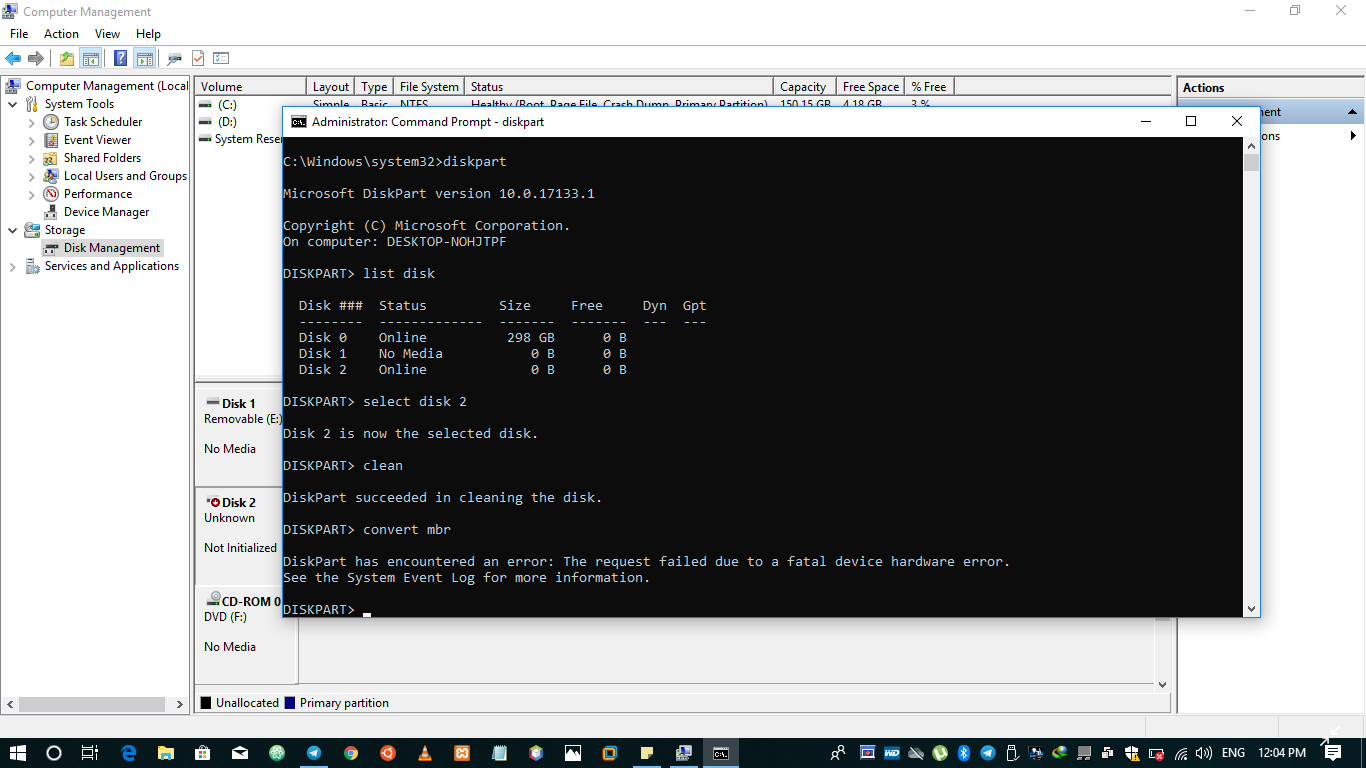Open VLC media player from the taskbar
Viewport: 1366px width, 768px height.
pos(425,753)
